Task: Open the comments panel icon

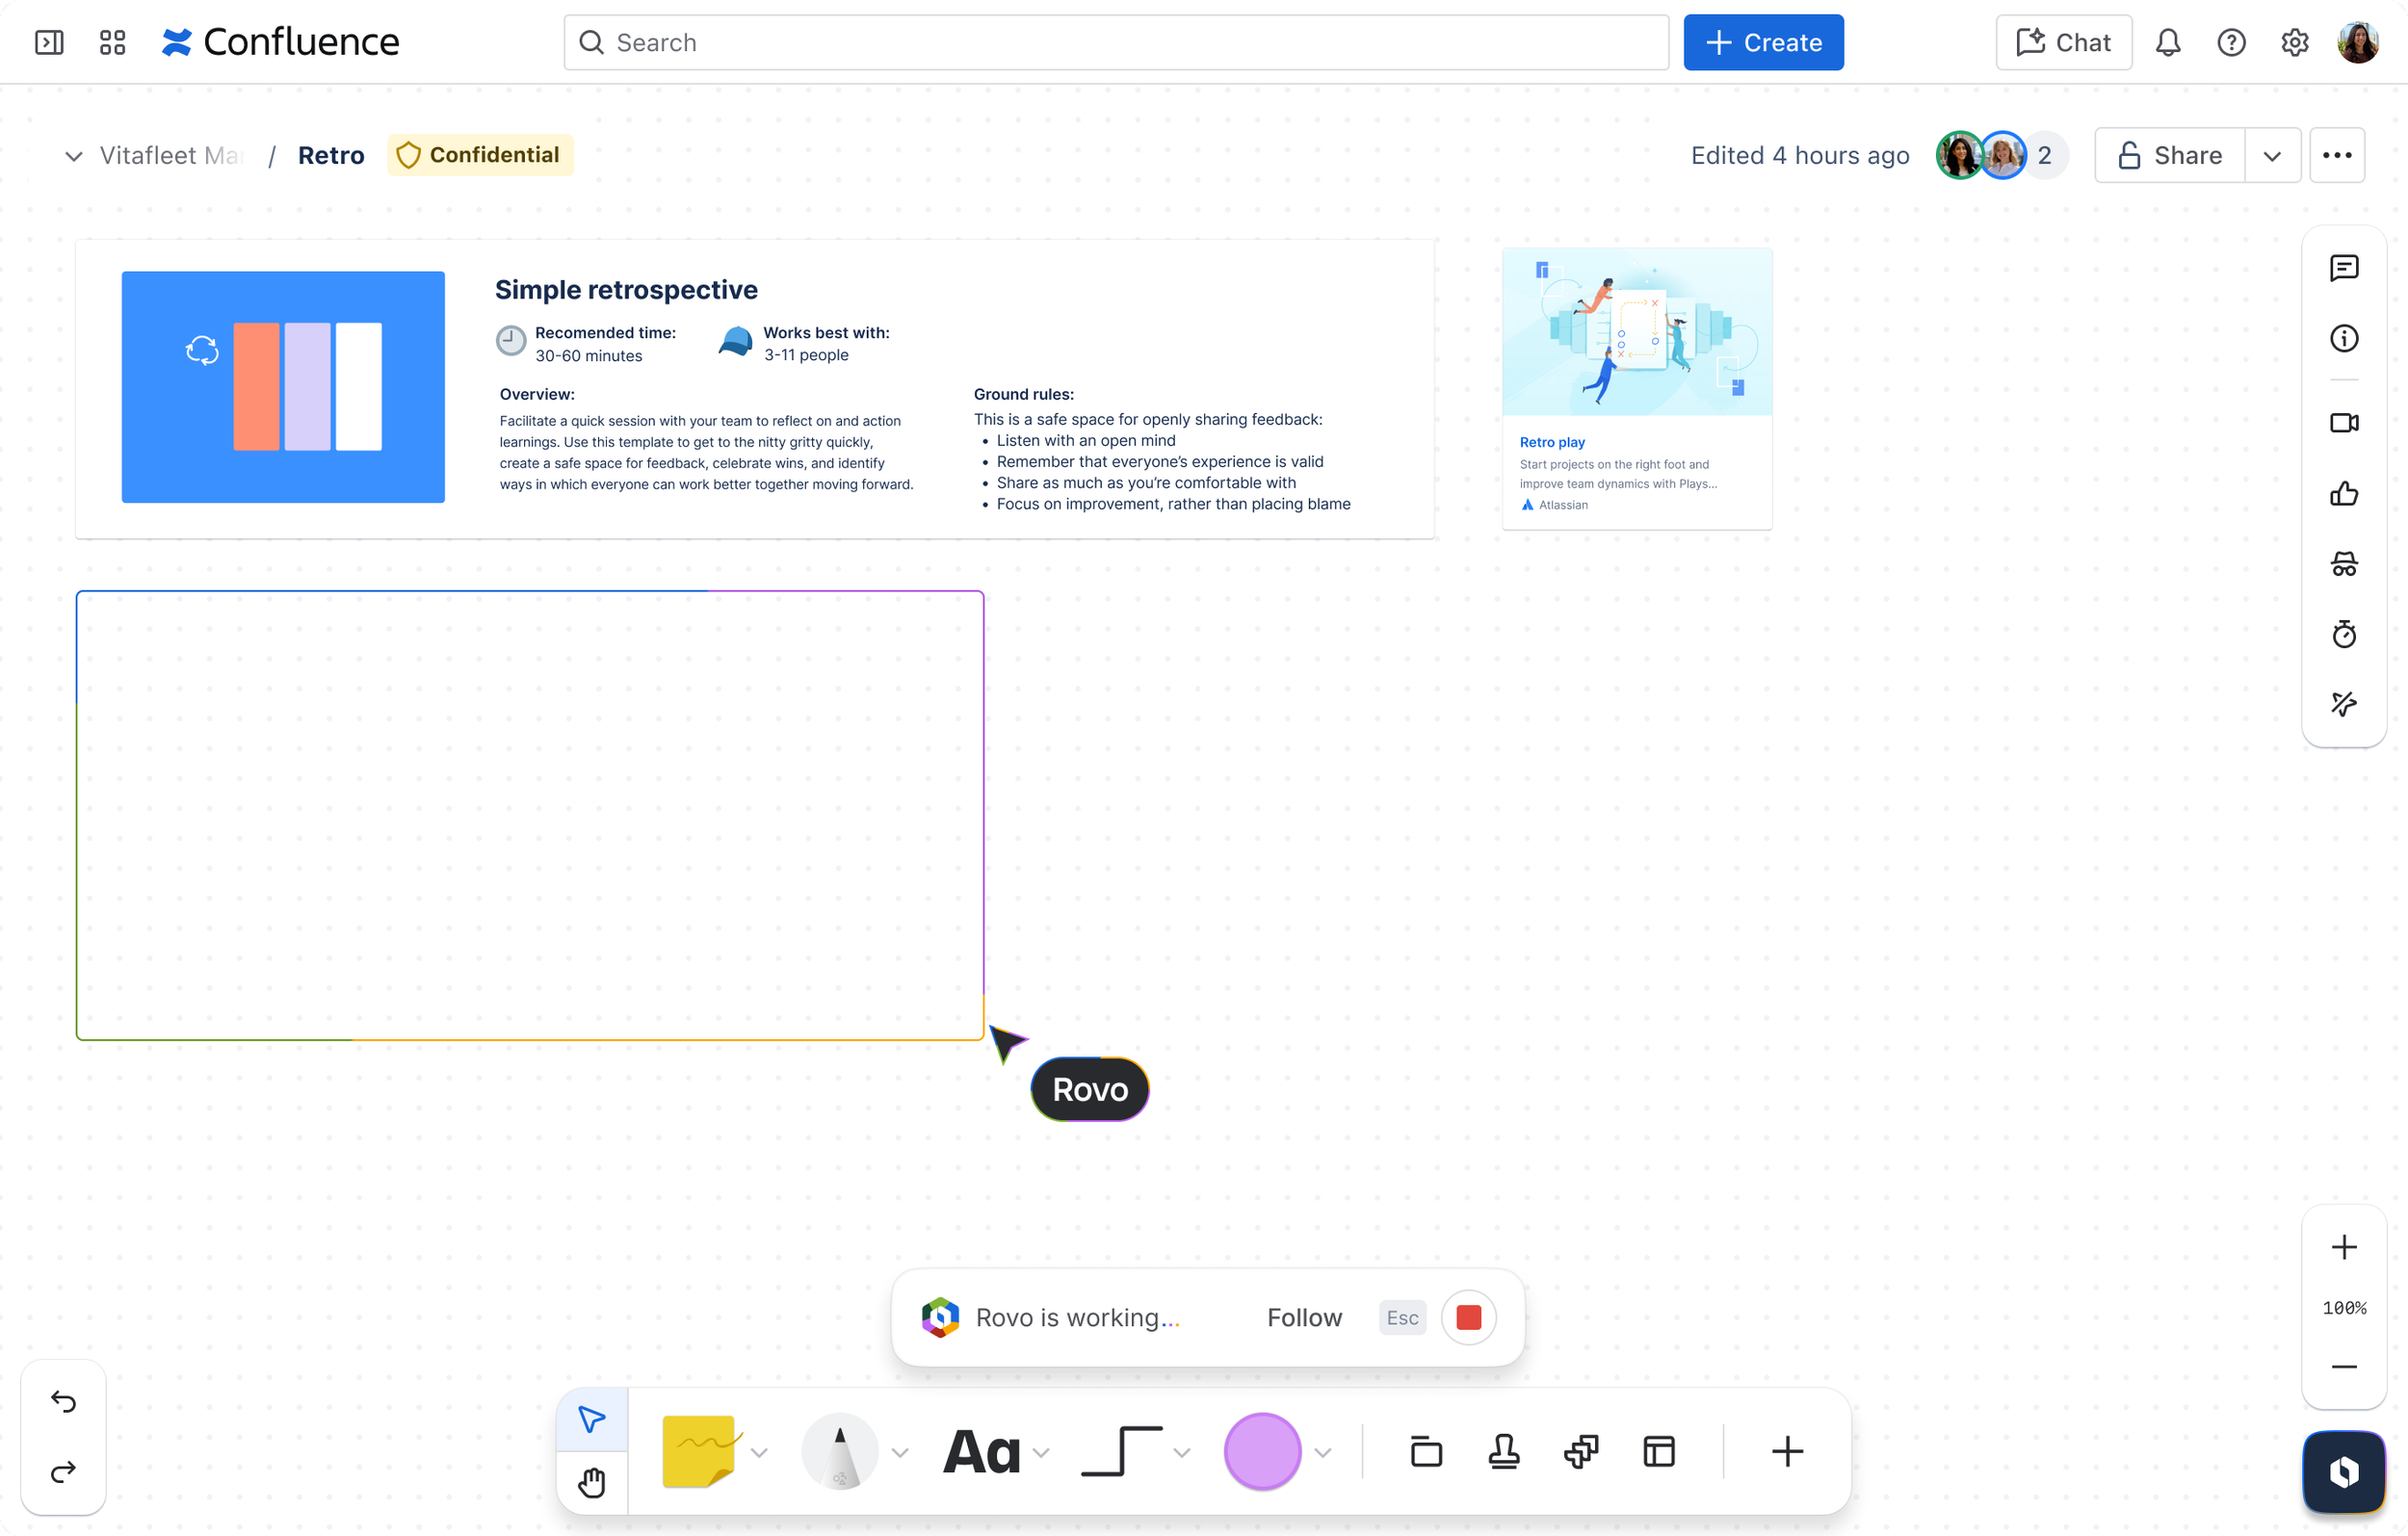Action: tap(2343, 268)
